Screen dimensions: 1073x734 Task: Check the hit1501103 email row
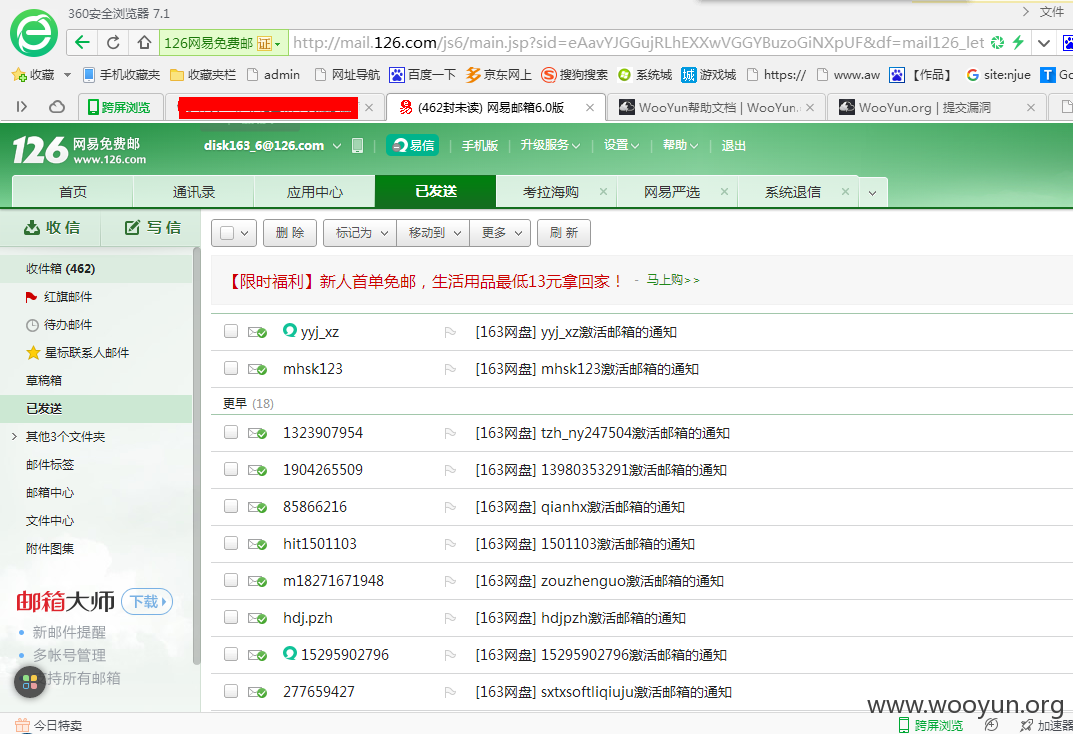(231, 543)
